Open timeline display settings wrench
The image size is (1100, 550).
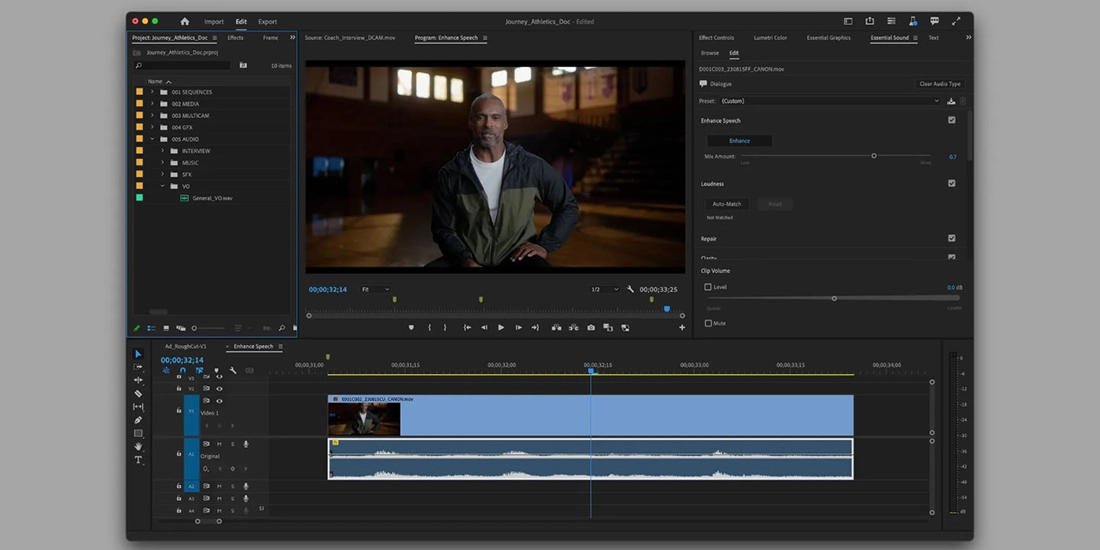(x=233, y=370)
